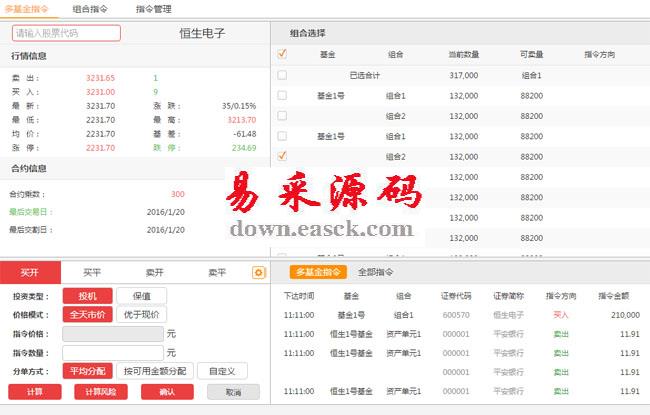The width and height of the screenshot is (650, 415).
Task: Choose 保值 as investment type
Action: pyautogui.click(x=141, y=296)
